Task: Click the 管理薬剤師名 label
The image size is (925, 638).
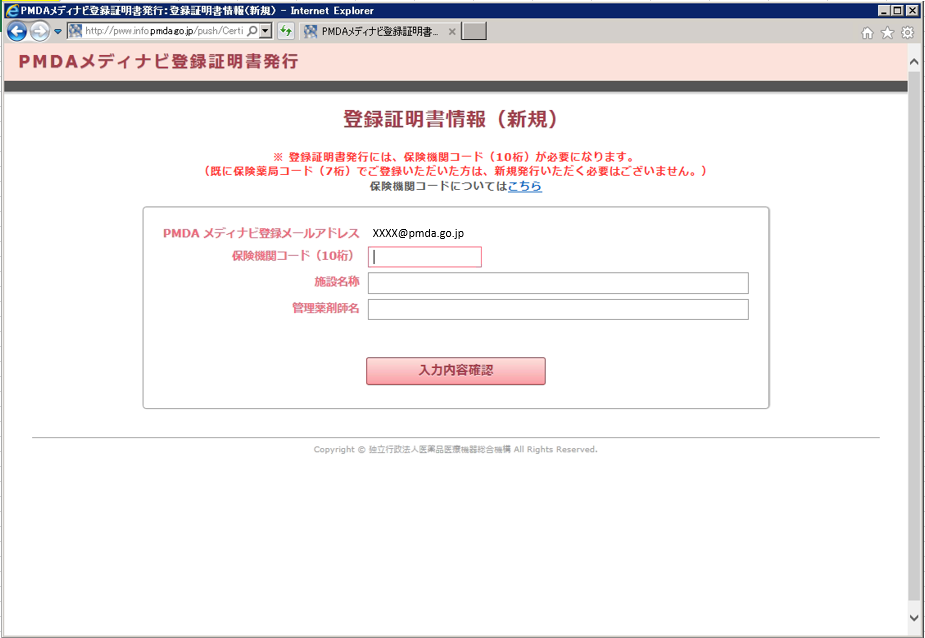Action: [326, 308]
